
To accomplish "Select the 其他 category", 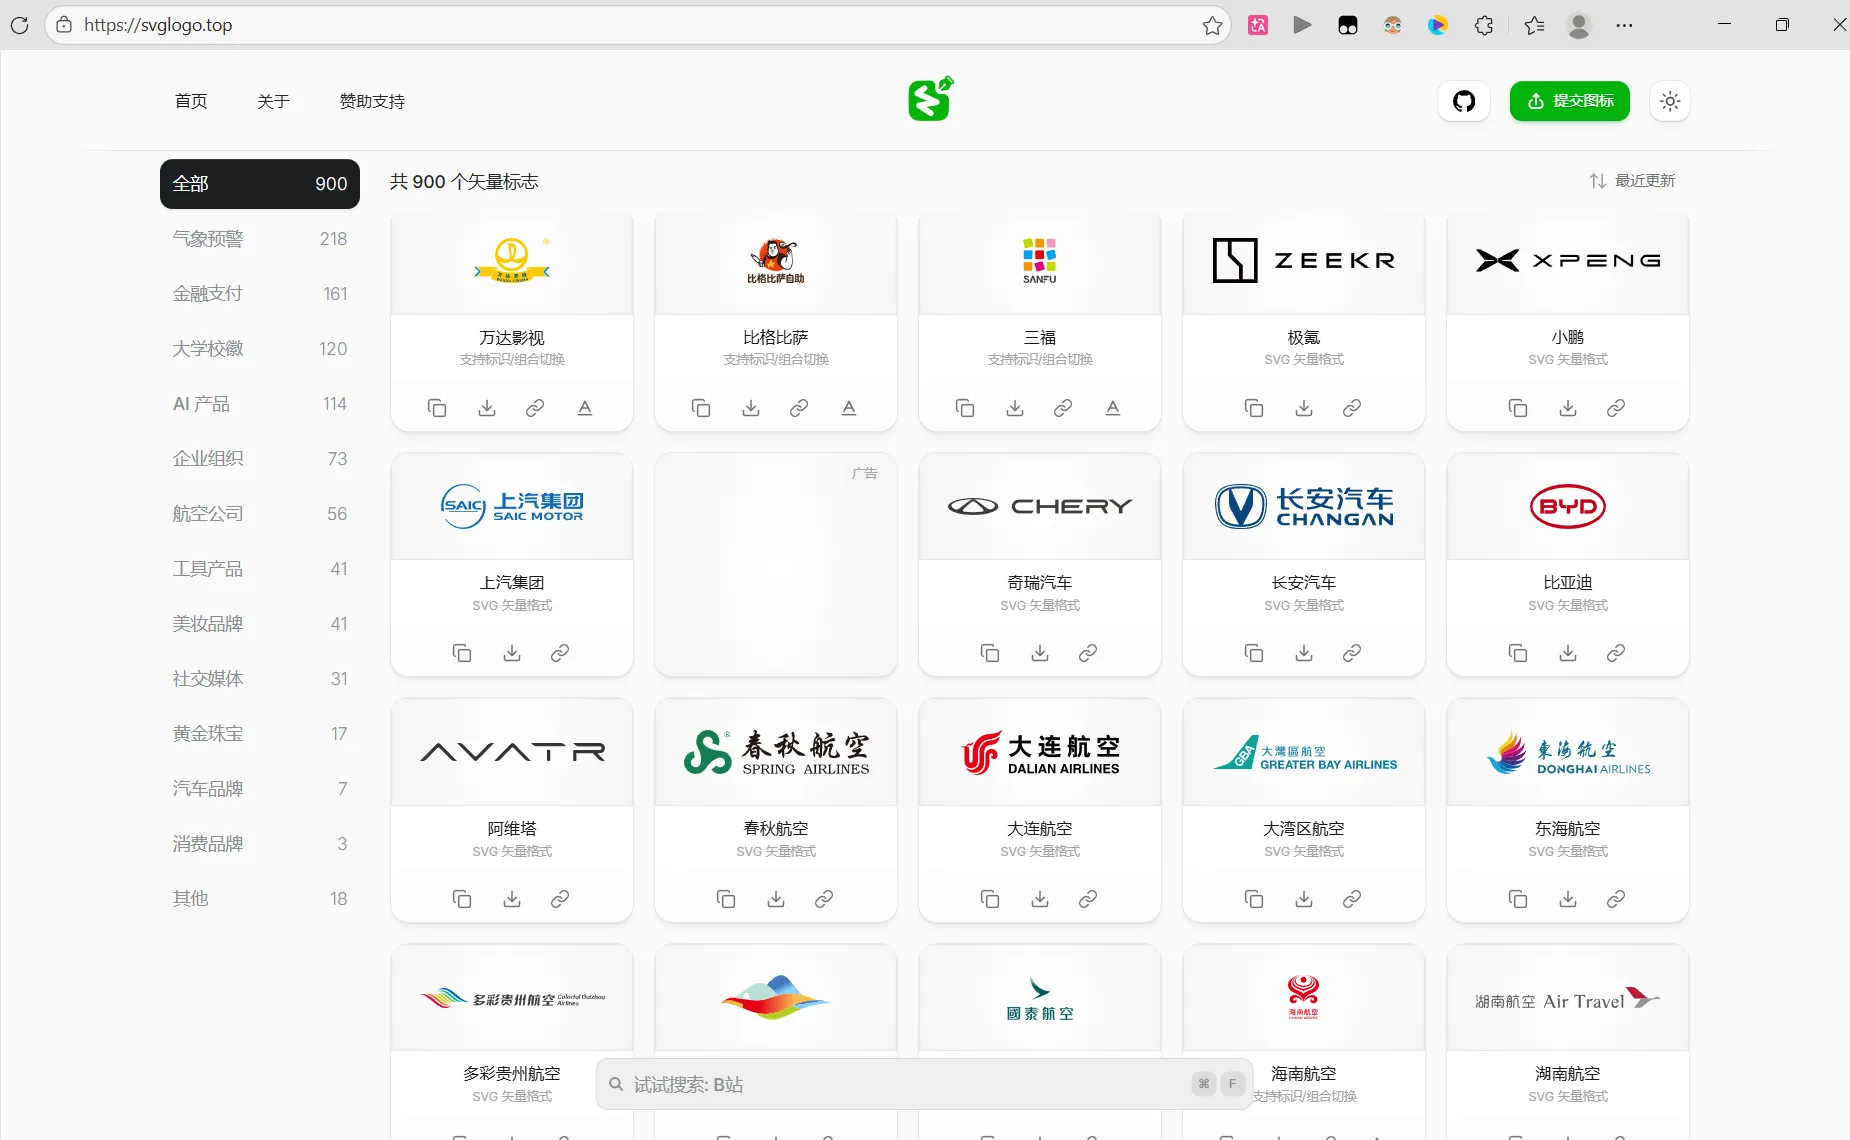I will [x=260, y=899].
